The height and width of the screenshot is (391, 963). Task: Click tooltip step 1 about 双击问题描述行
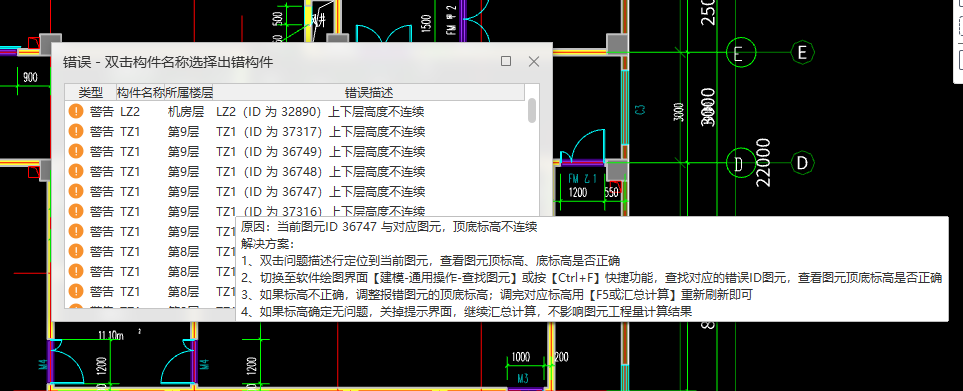pyautogui.click(x=431, y=260)
